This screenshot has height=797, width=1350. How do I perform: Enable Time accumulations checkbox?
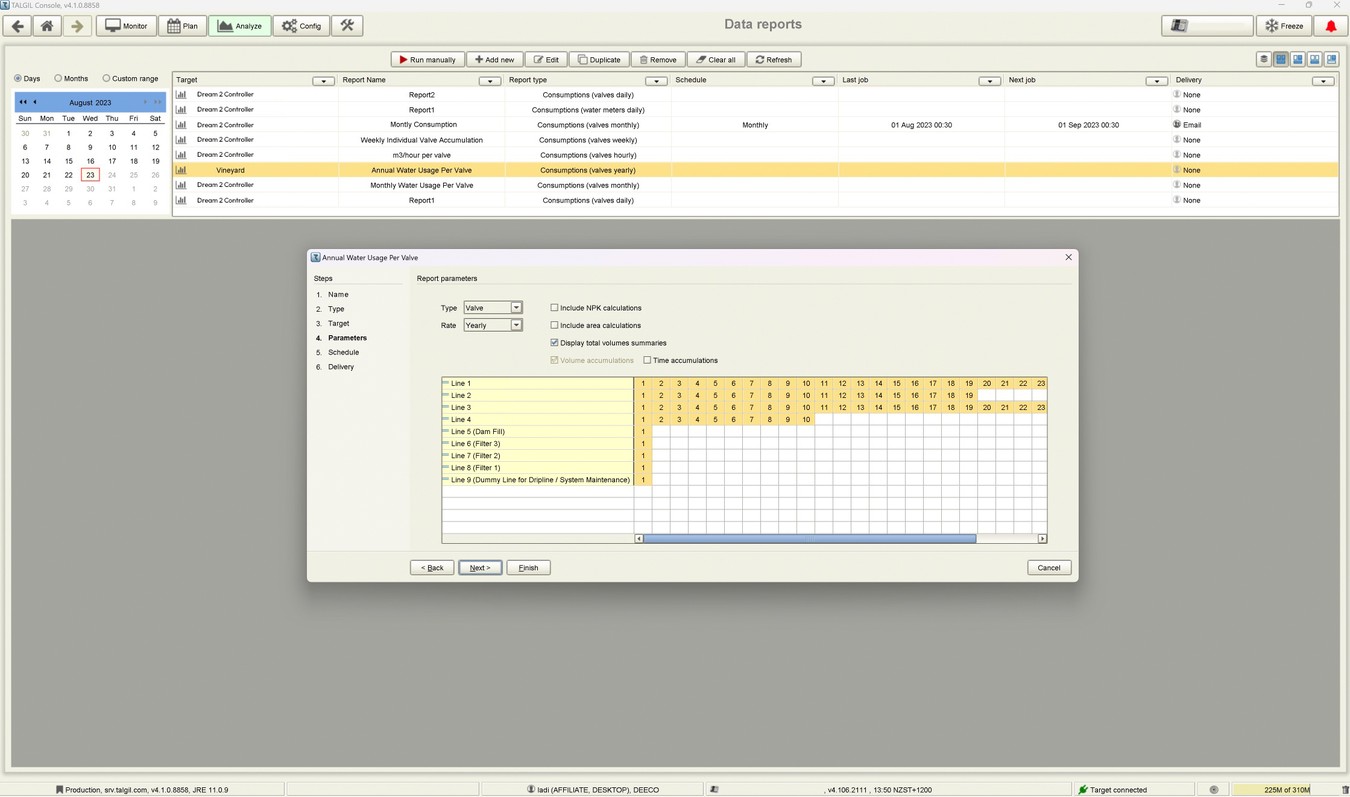click(648, 360)
